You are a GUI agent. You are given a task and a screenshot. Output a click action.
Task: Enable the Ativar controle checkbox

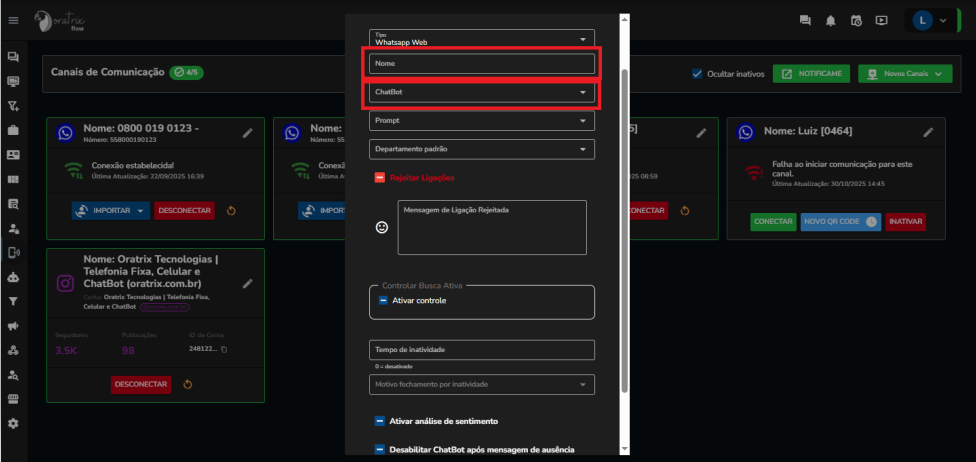384,300
